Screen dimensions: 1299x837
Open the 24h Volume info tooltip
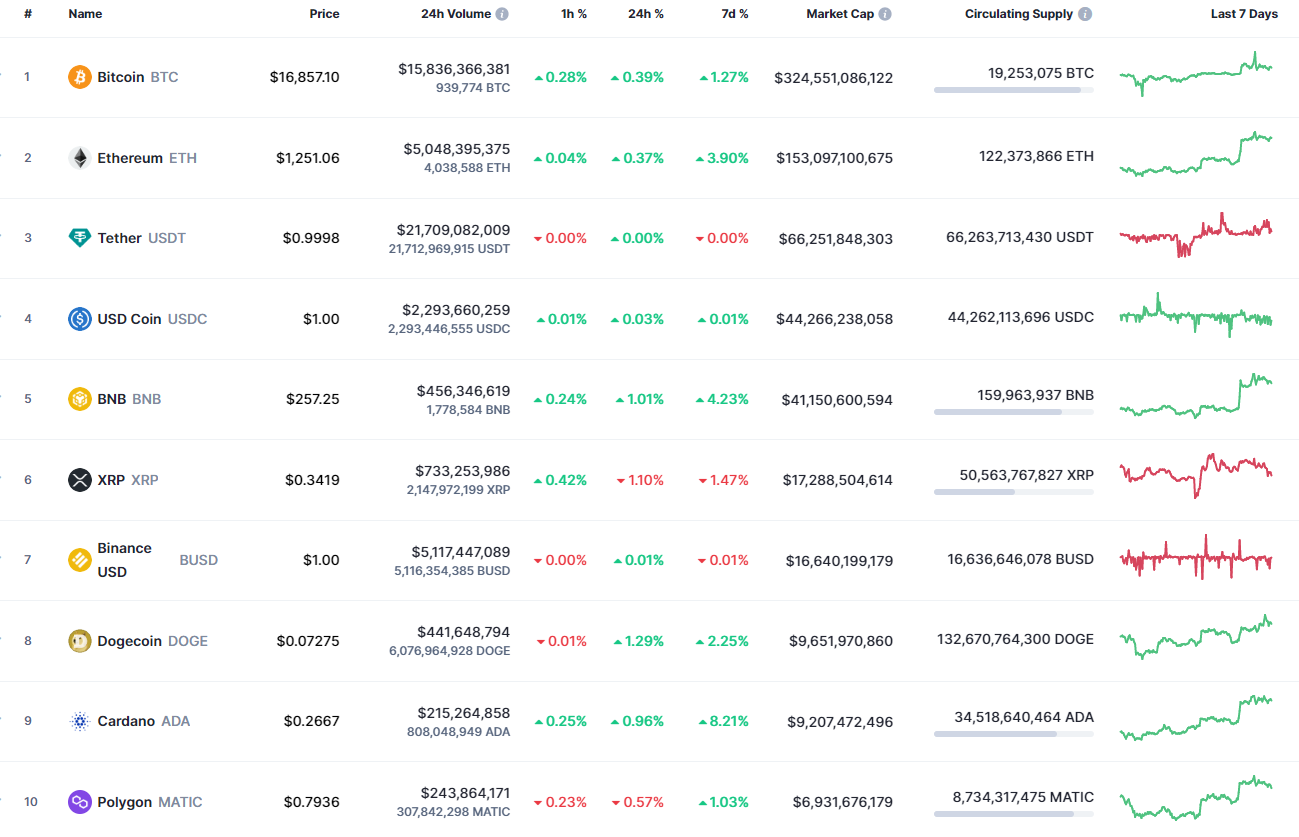pos(502,14)
